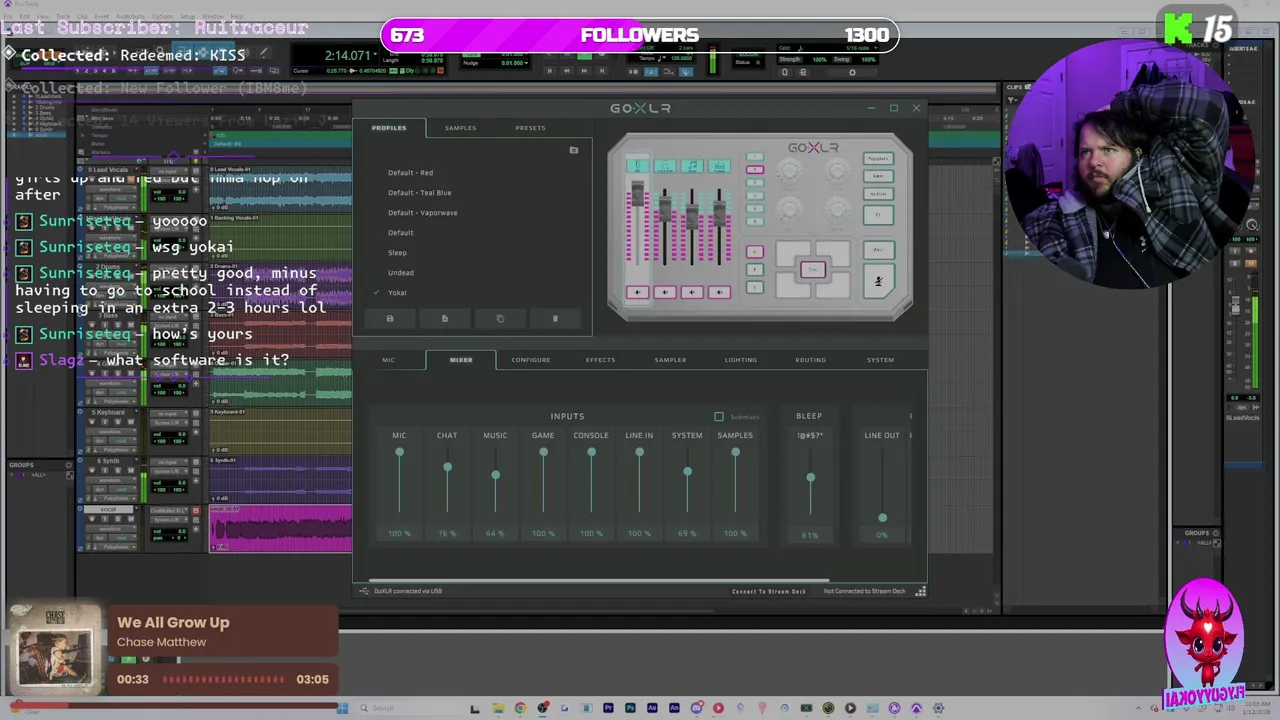Click the Mic channel display on GoXLR device
Screen dimensions: 1280x720
(x=638, y=166)
